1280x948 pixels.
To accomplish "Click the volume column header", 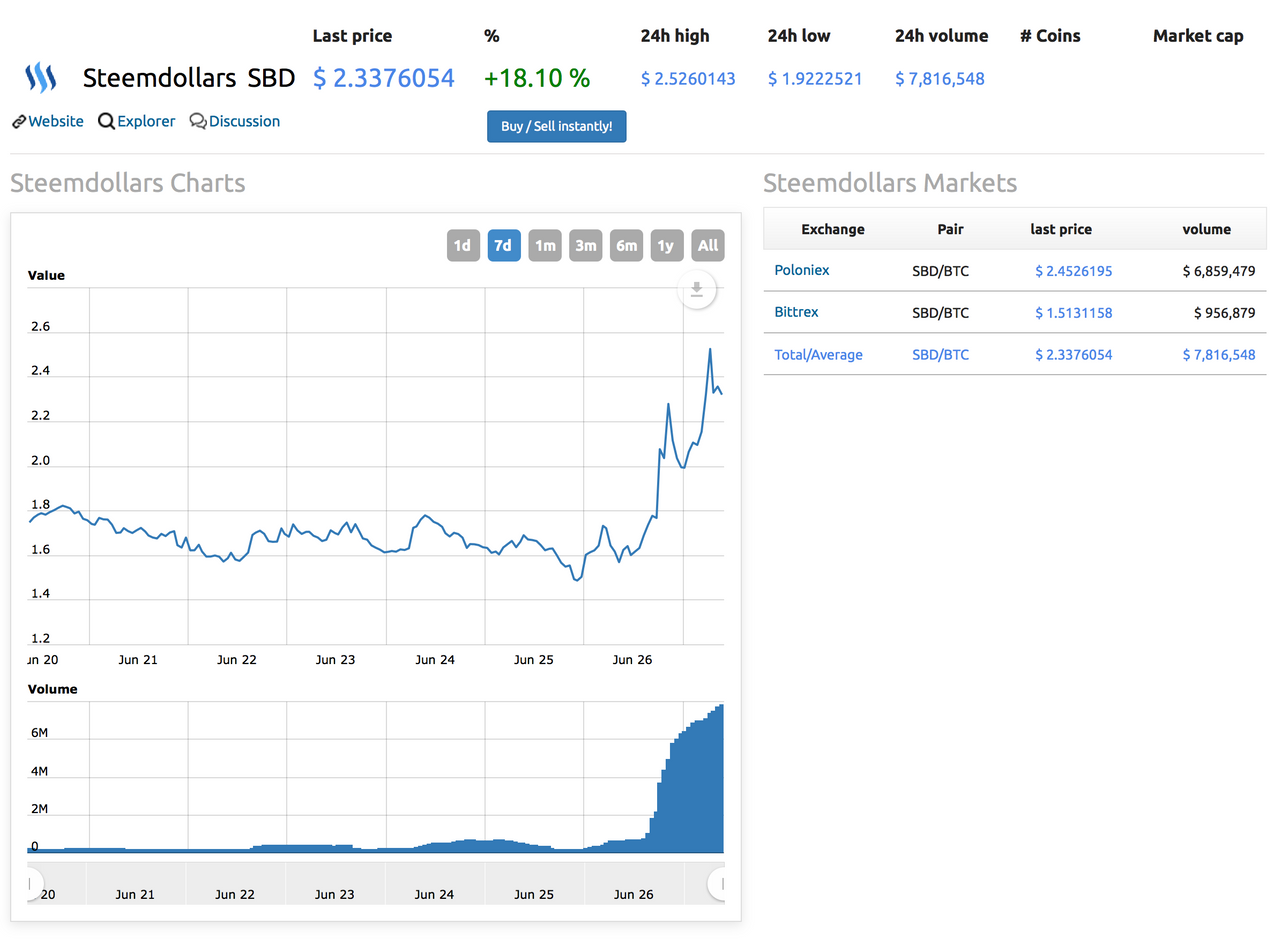I will (x=1207, y=229).
